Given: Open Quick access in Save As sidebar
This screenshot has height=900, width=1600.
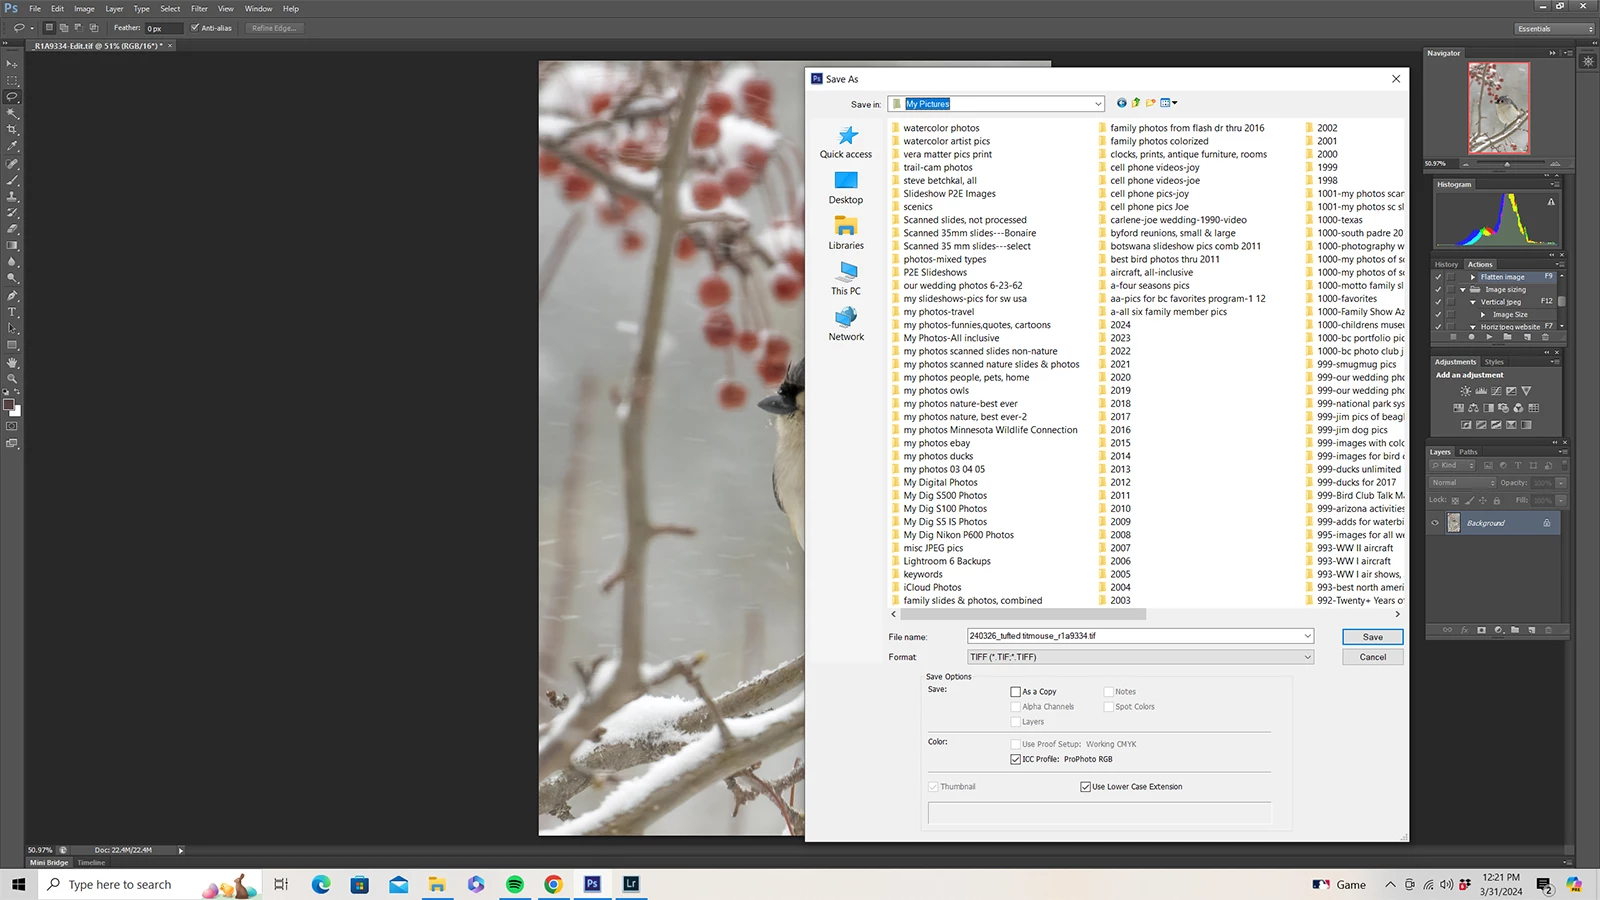Looking at the screenshot, I should point(846,142).
